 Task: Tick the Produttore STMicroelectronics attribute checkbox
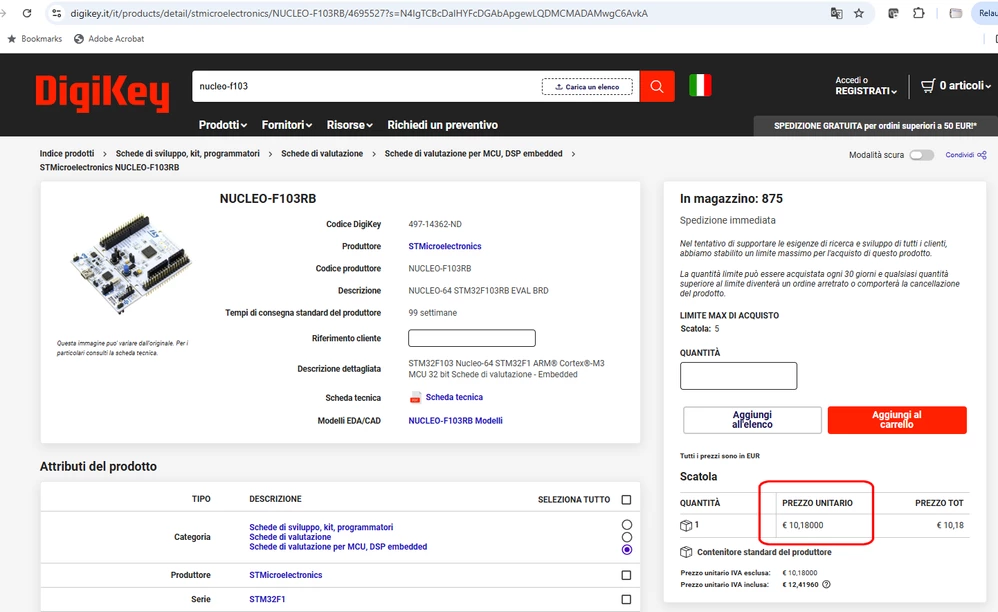coord(626,575)
